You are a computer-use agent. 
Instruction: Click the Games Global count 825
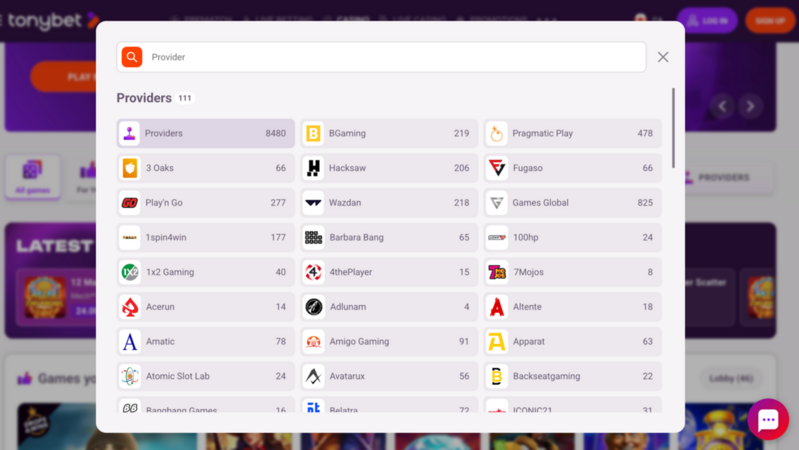point(645,203)
